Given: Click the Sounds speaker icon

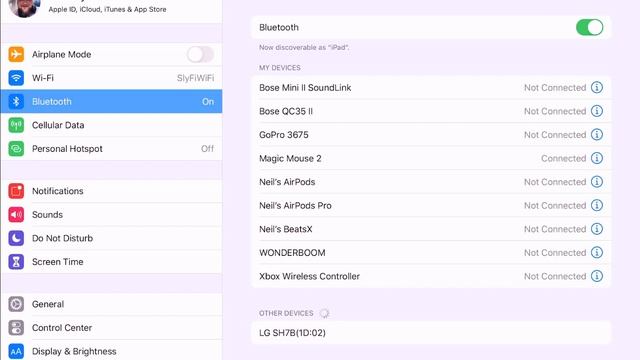Looking at the screenshot, I should (x=16, y=215).
